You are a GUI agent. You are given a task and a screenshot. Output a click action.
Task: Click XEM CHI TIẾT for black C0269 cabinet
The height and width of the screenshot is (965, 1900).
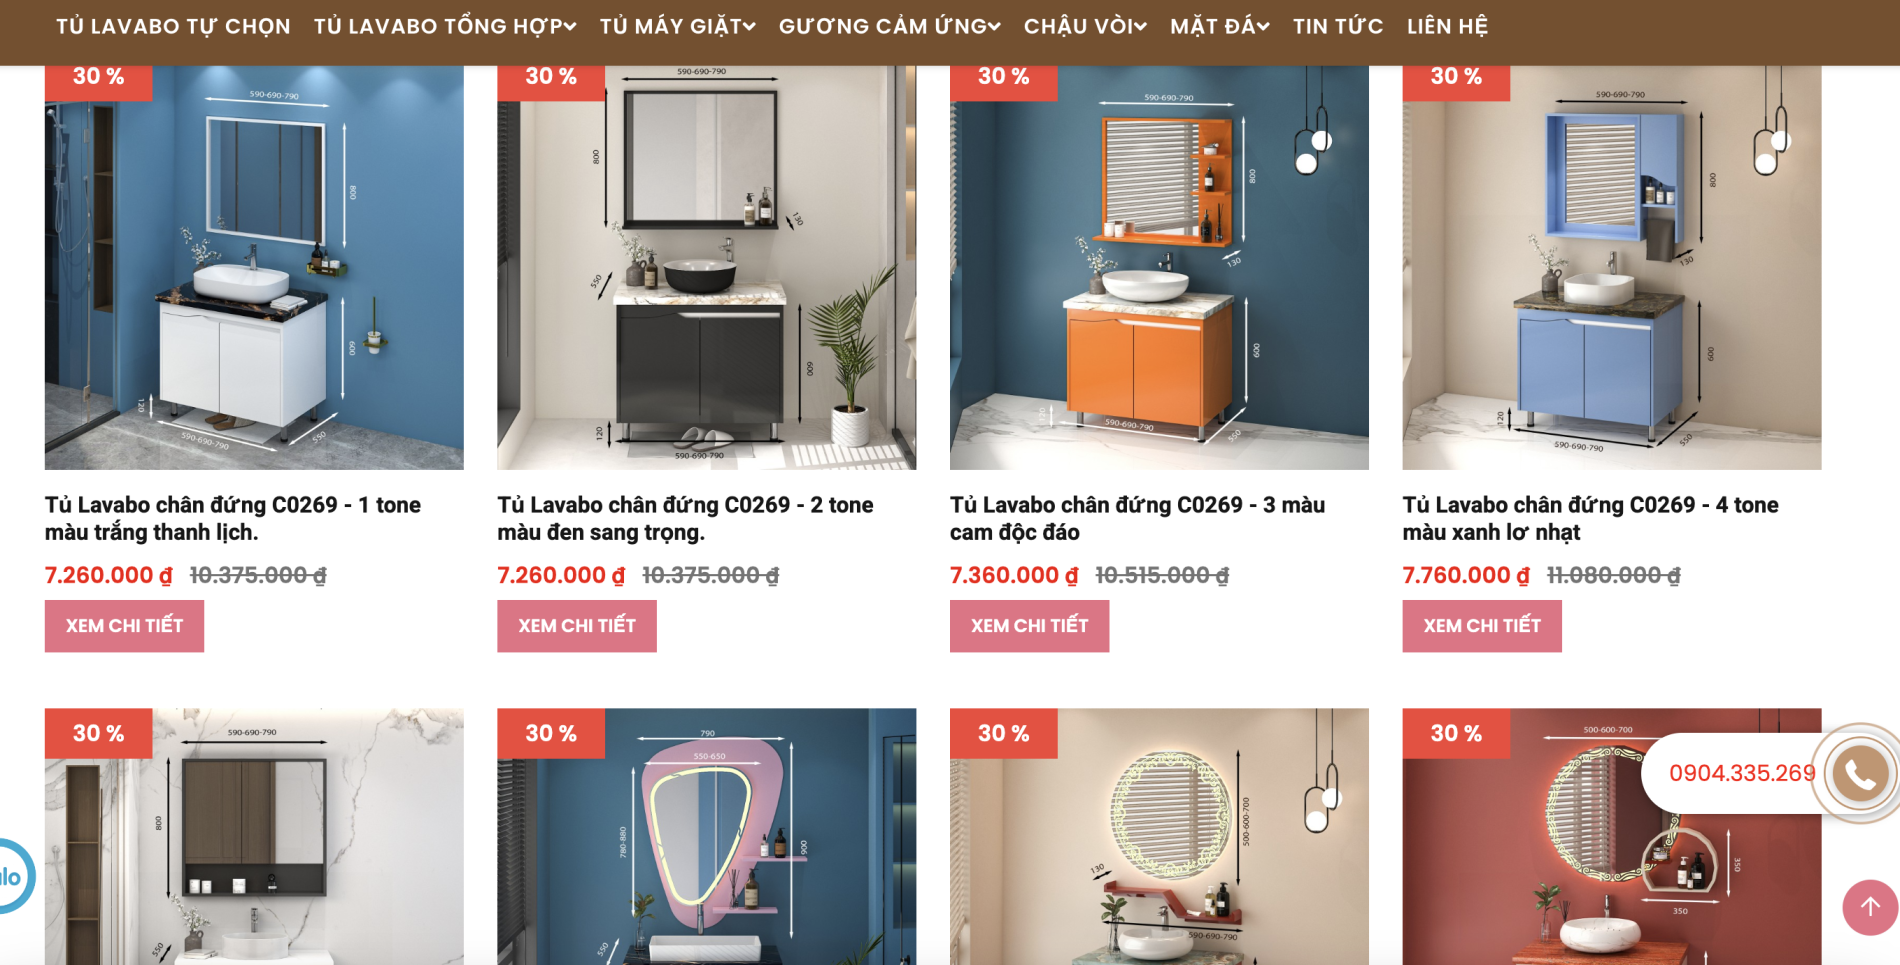click(577, 626)
